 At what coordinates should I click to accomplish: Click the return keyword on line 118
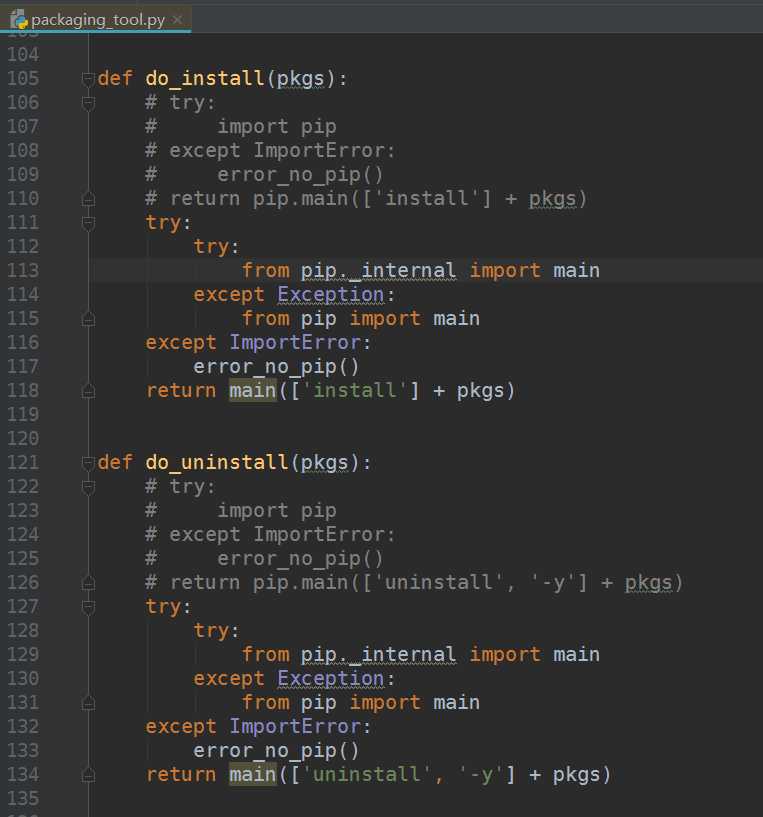(181, 390)
